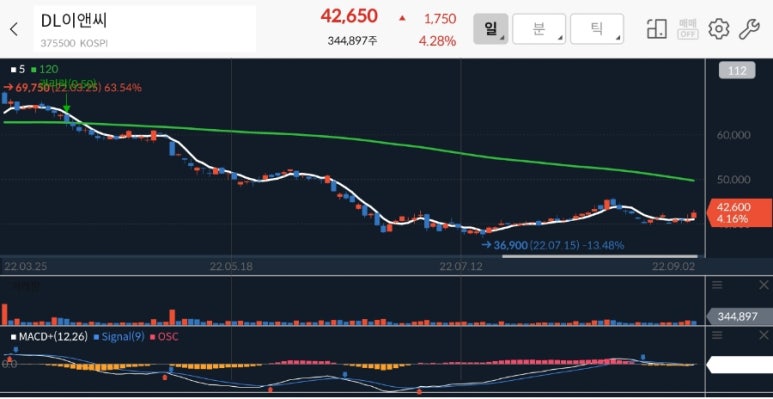Click the 22.05.18 date axis label
773x399 pixels.
(x=231, y=267)
